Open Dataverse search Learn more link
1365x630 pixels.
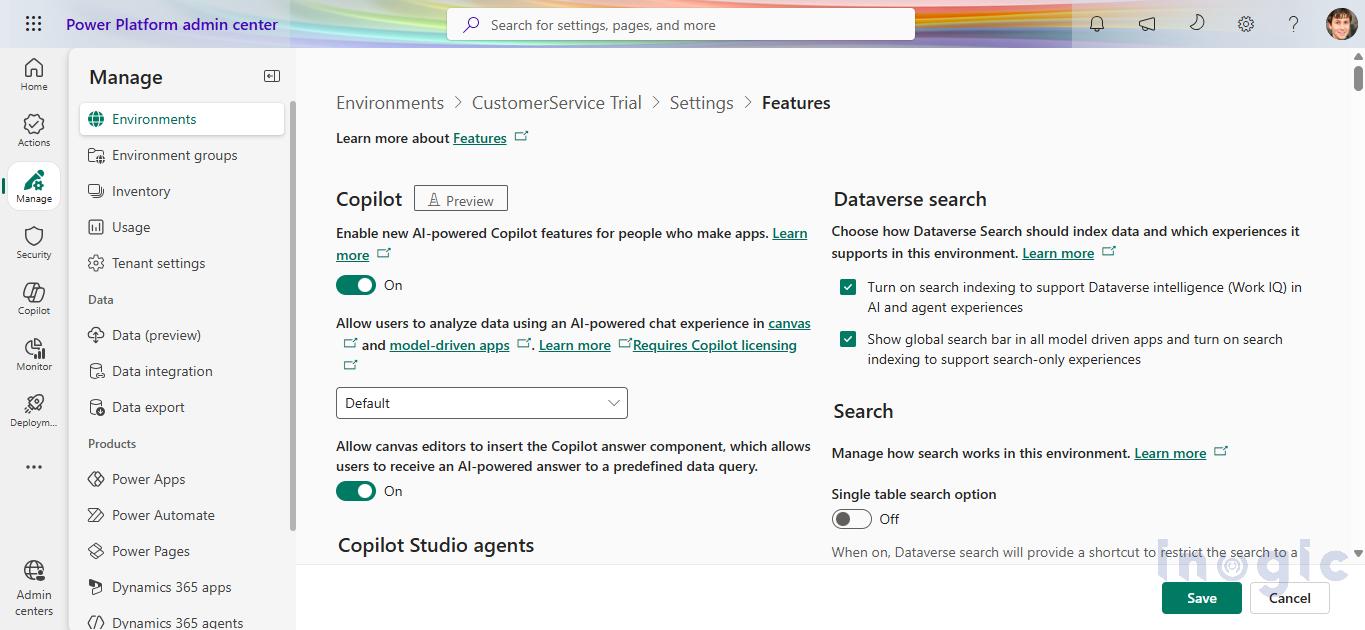pos(1058,253)
